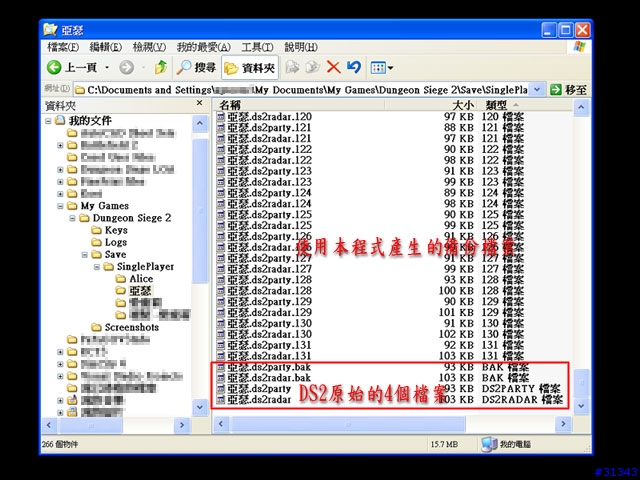This screenshot has width=640, height=480.
Task: Click the icon of 亞瑟.ds2radar.124
Action: point(221,204)
